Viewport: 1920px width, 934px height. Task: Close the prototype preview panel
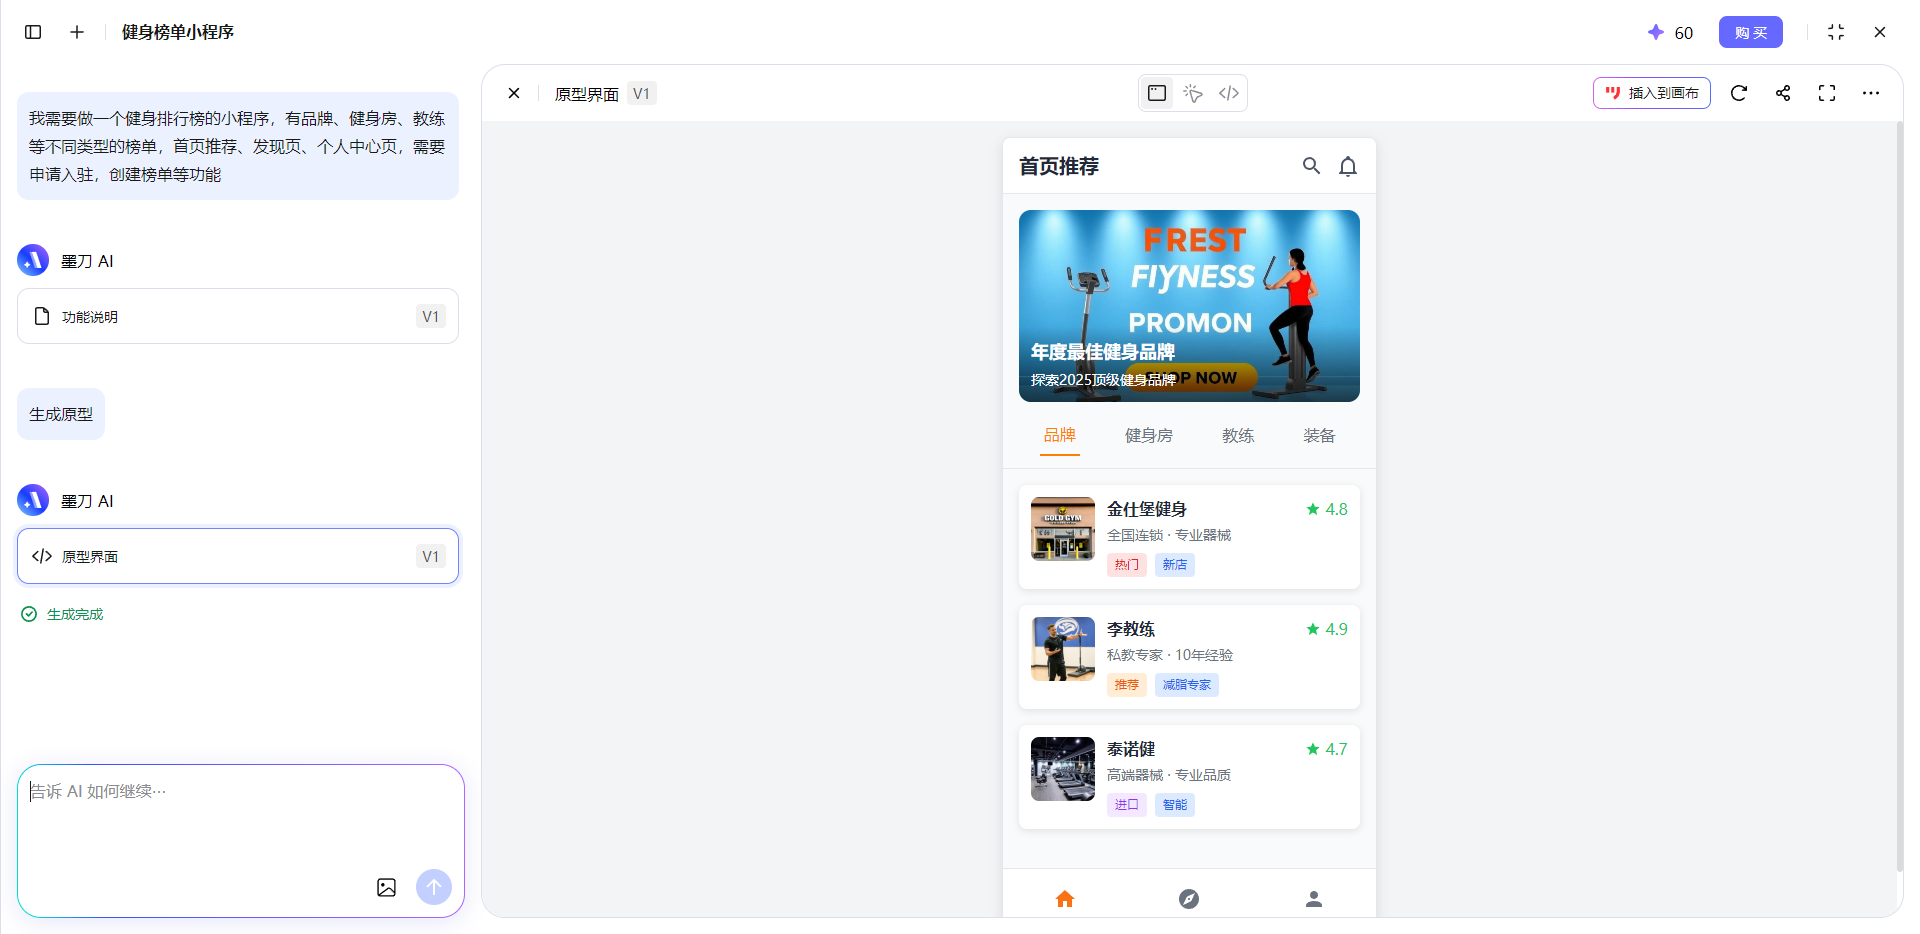pos(514,93)
